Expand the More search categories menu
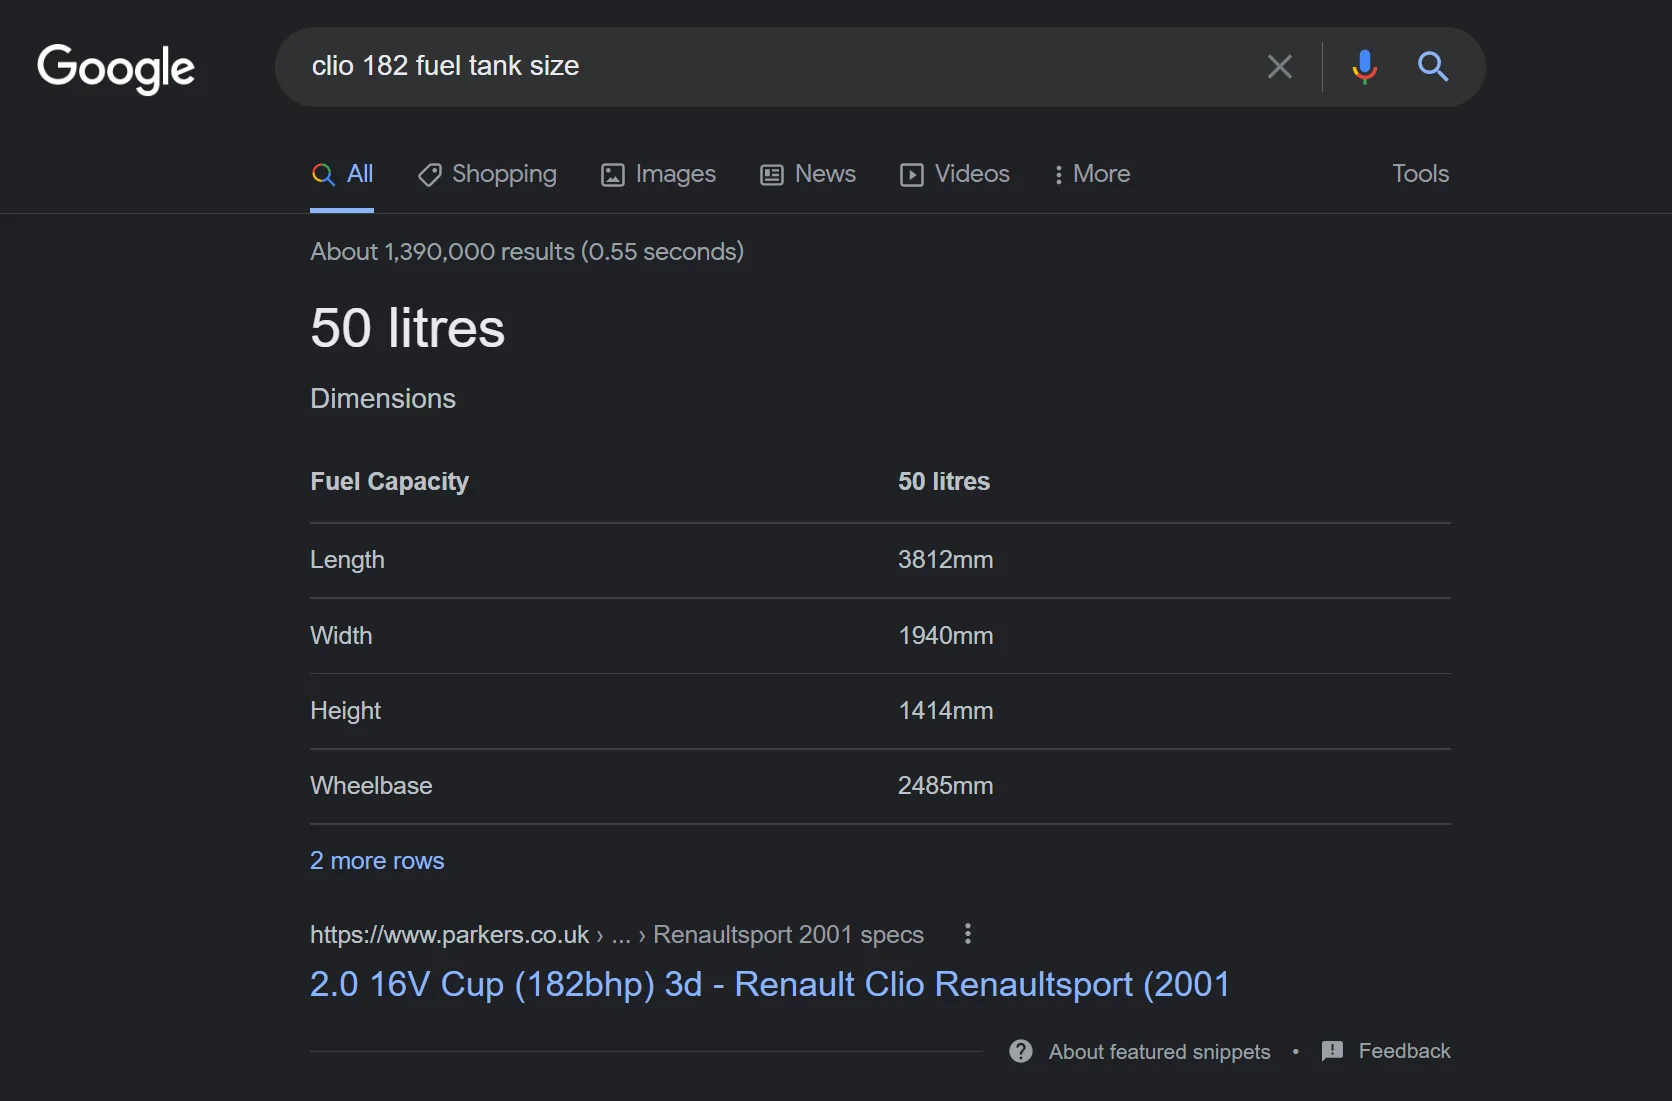The width and height of the screenshot is (1672, 1101). click(1092, 174)
